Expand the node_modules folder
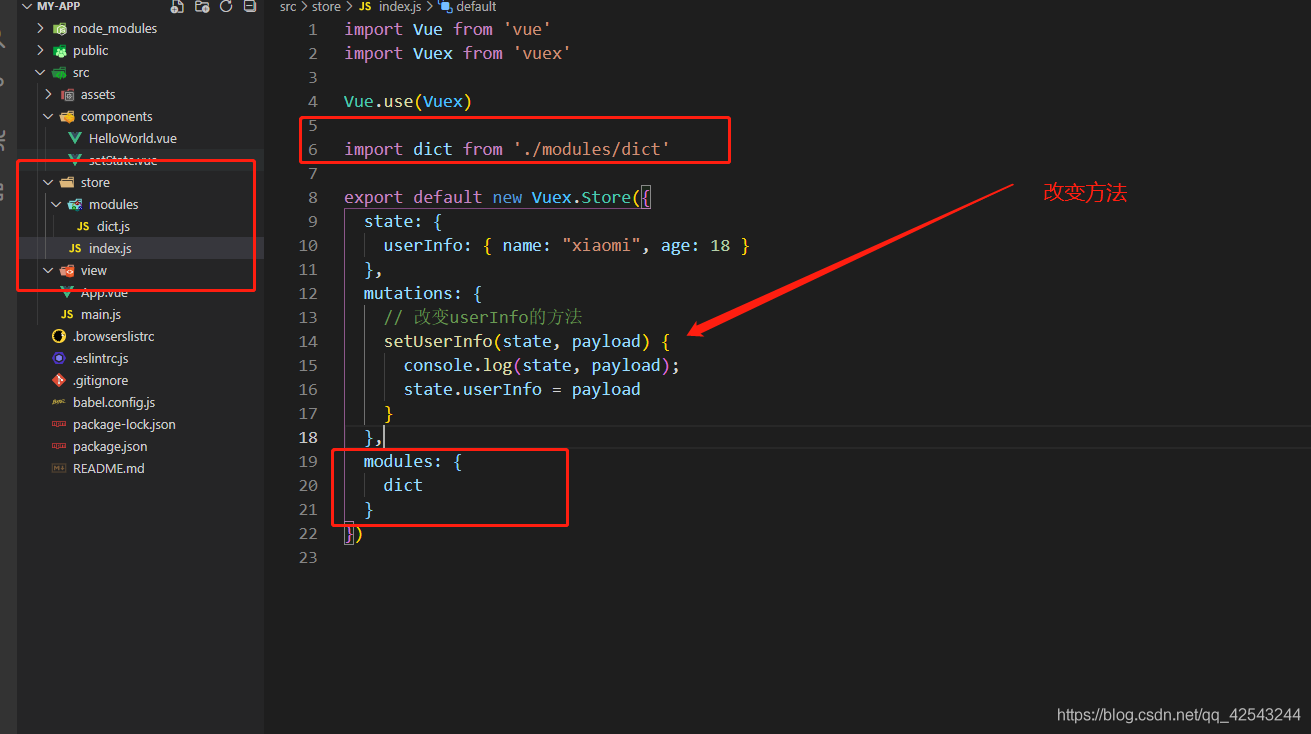 pyautogui.click(x=41, y=28)
